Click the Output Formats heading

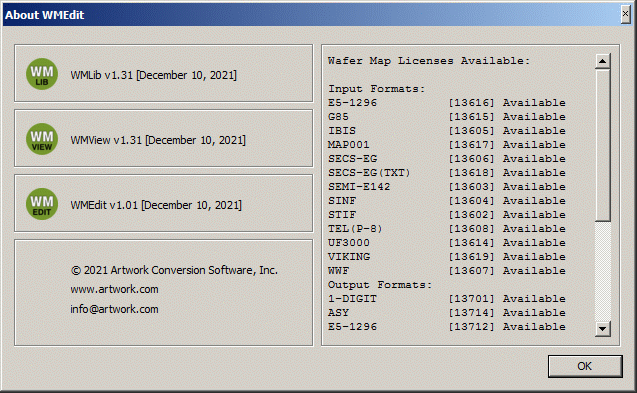[380, 285]
